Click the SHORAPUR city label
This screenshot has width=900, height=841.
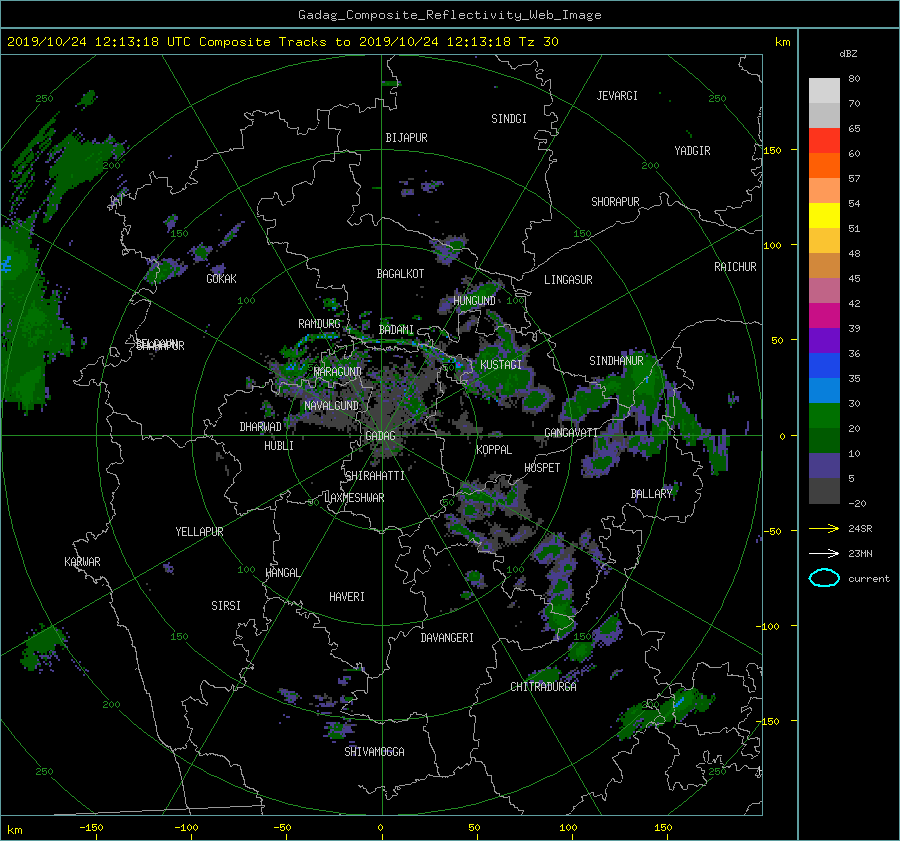[x=615, y=202]
